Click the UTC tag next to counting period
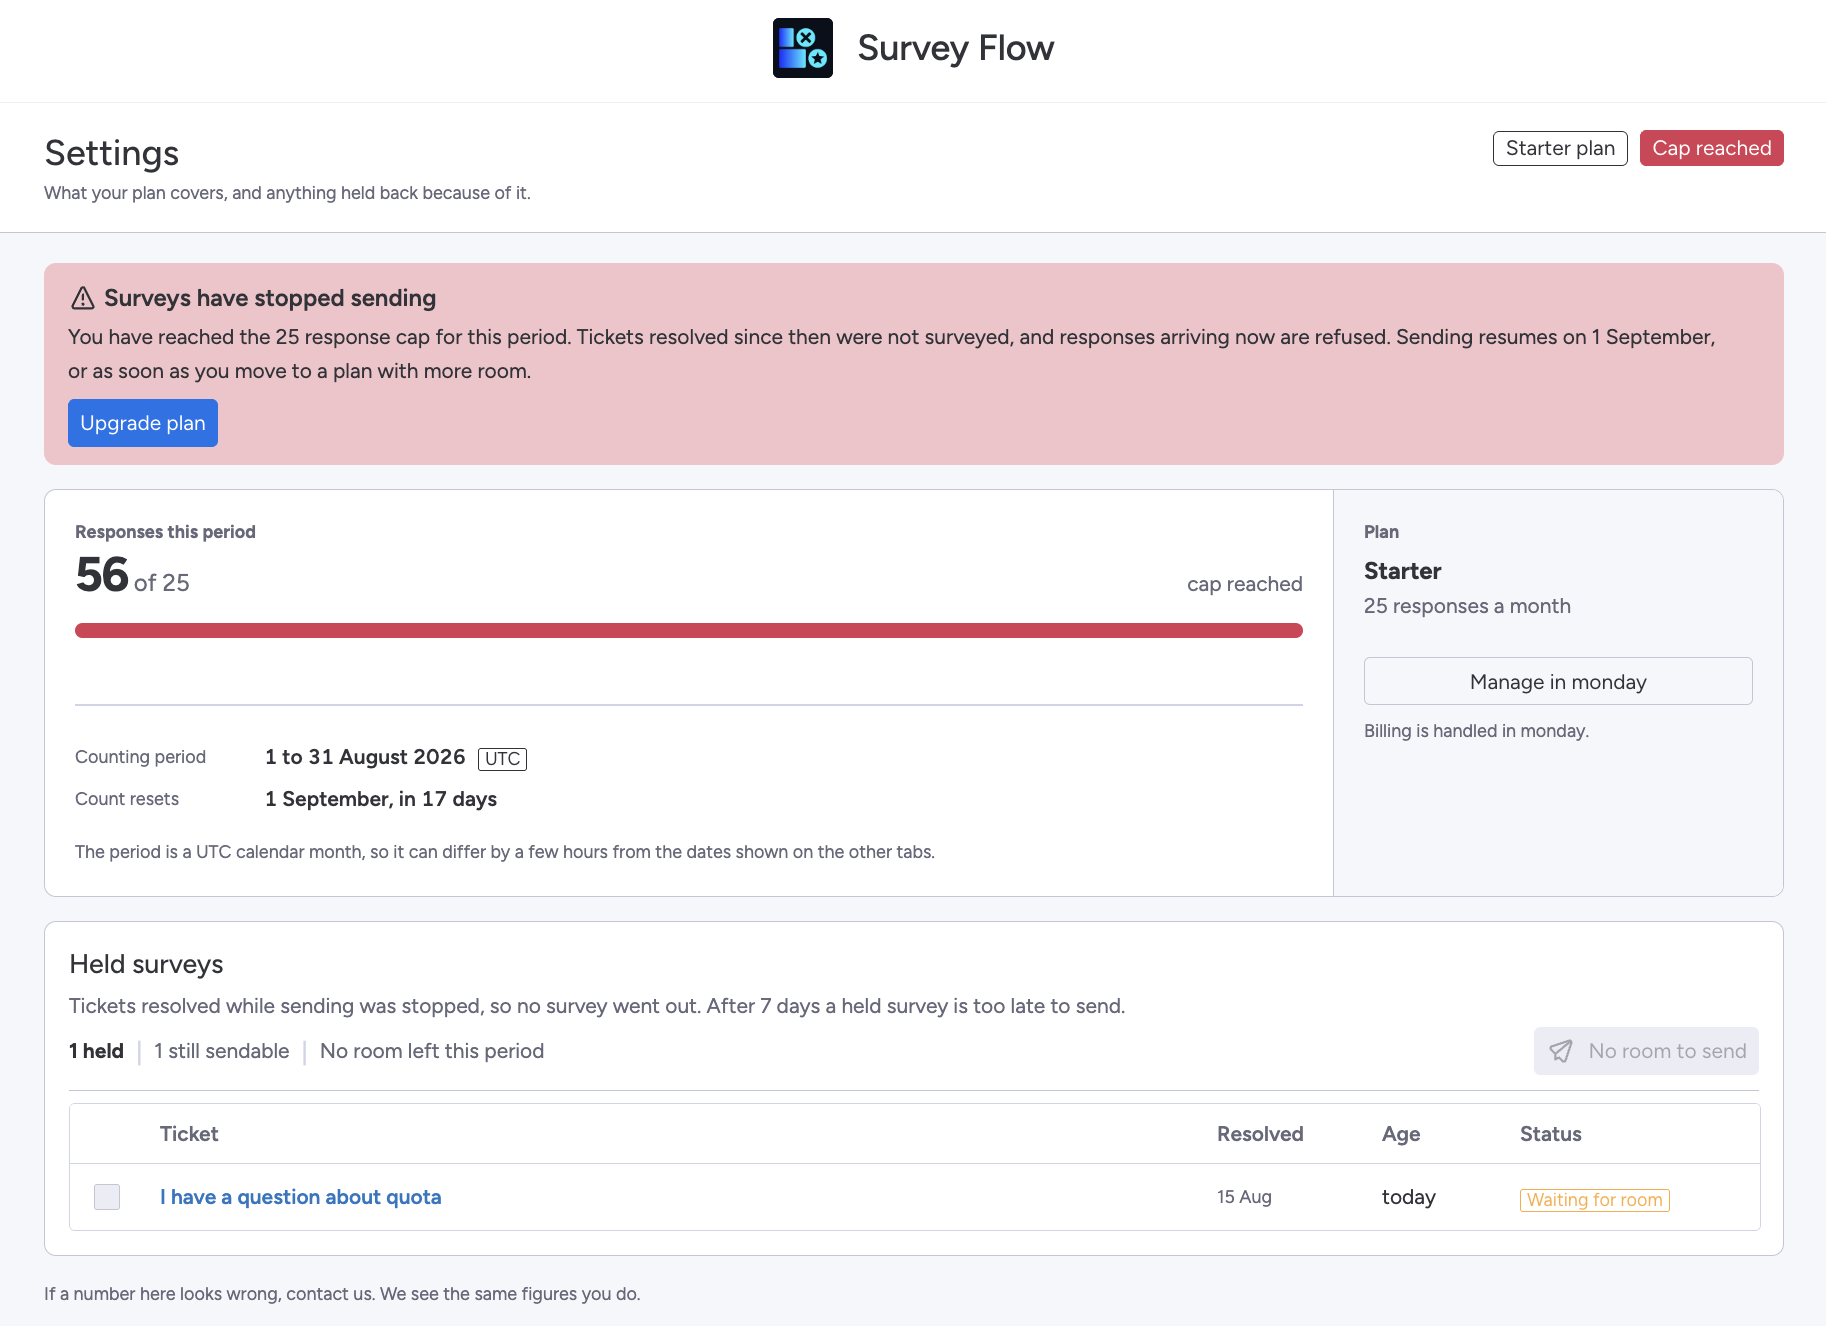 (502, 759)
